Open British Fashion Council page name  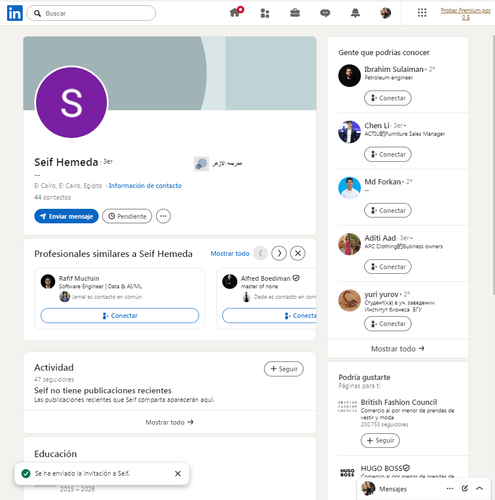(399, 402)
